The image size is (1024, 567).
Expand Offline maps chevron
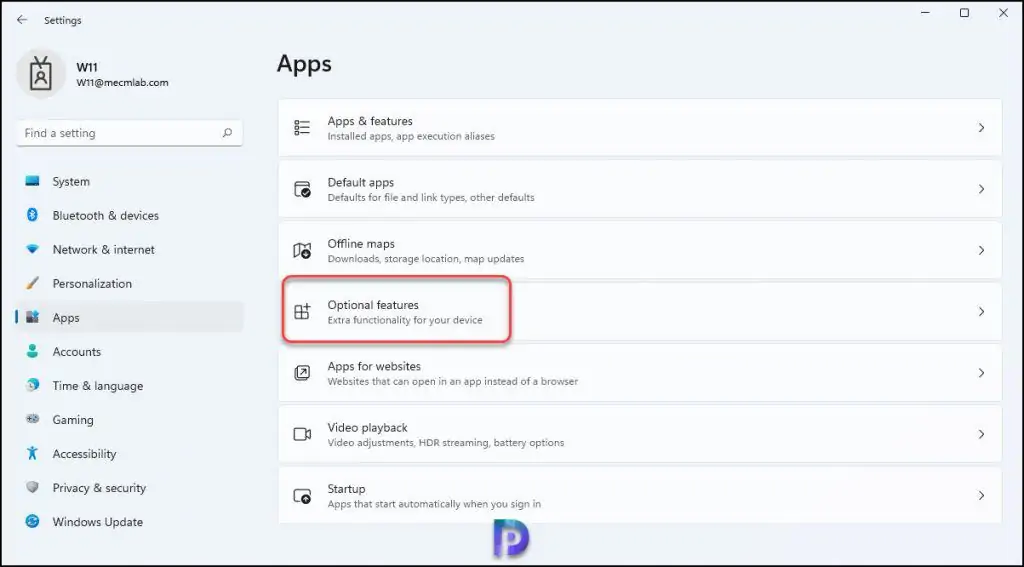coord(982,250)
